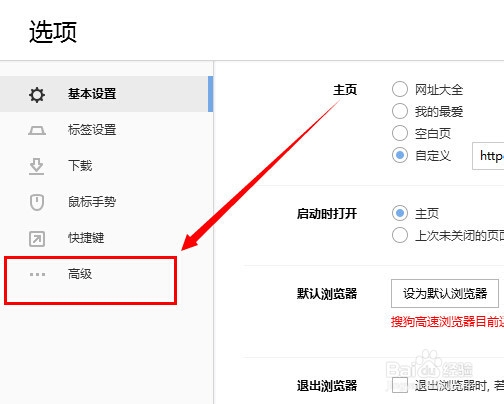This screenshot has width=504, height=404.
Task: Click the tab icon beside 标签设置
Action: click(x=37, y=130)
